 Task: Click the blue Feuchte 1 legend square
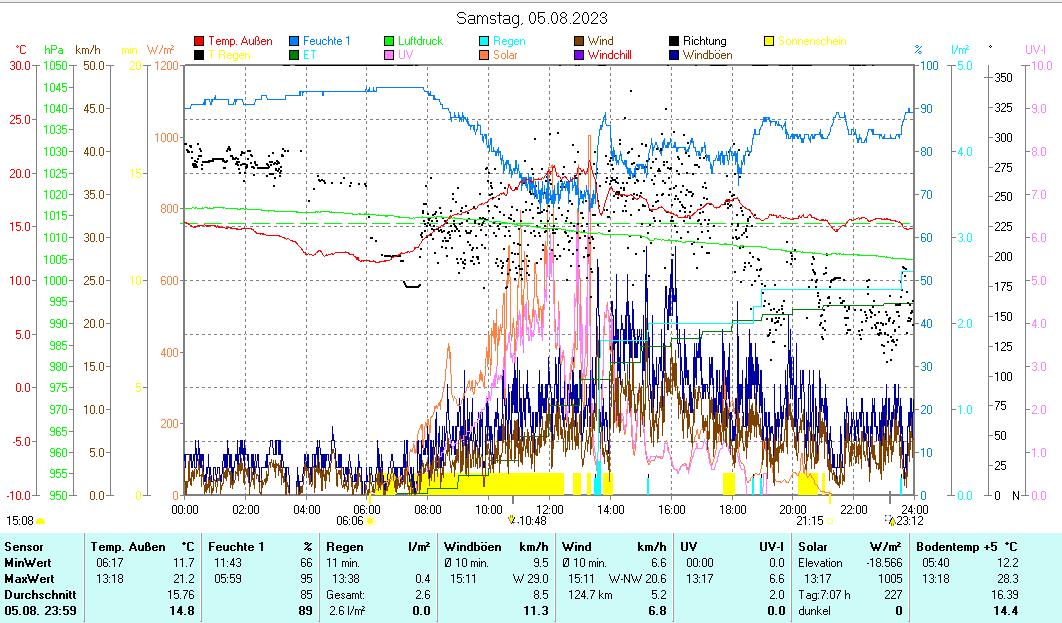click(295, 42)
